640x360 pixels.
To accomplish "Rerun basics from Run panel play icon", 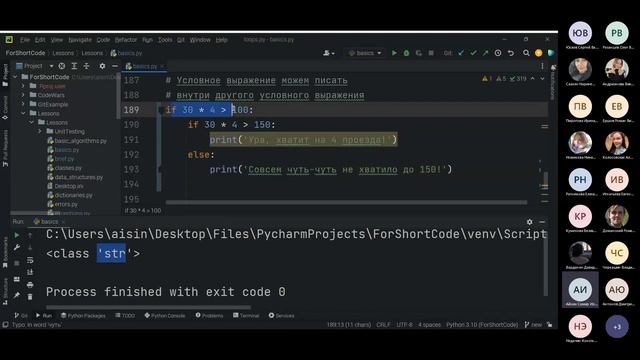I will 17,235.
